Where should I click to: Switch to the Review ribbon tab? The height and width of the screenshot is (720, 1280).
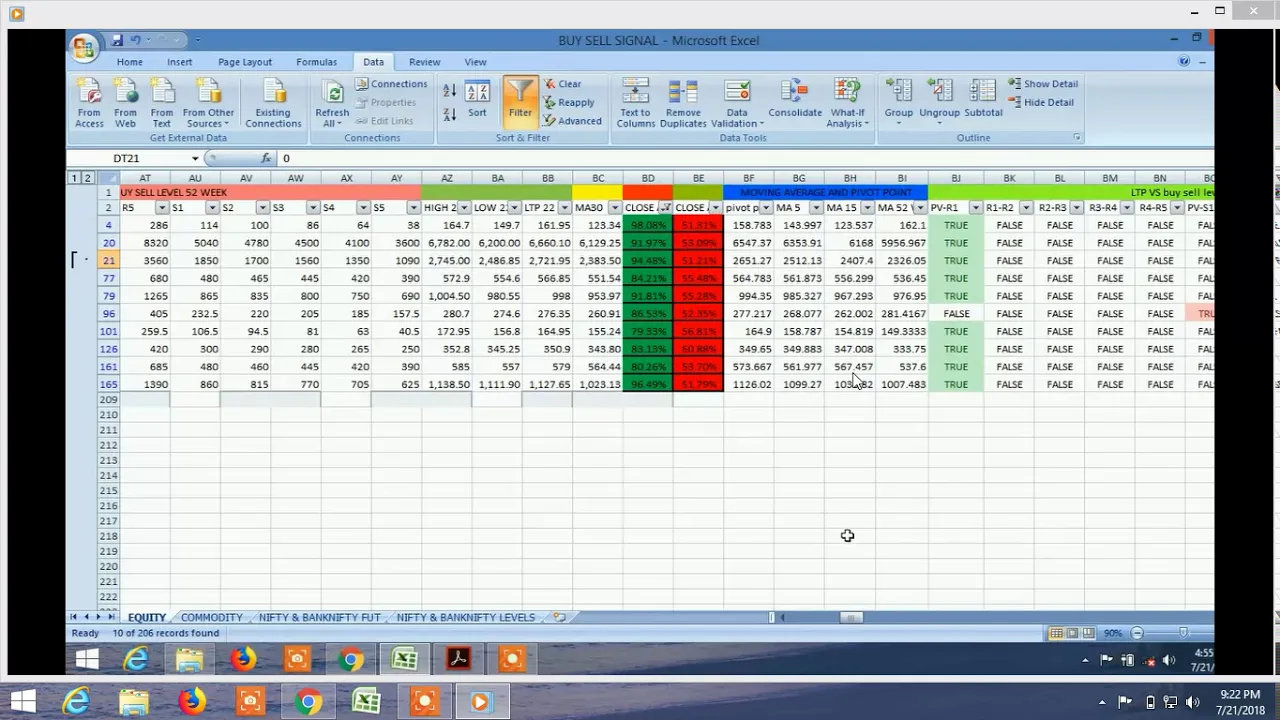pos(424,62)
